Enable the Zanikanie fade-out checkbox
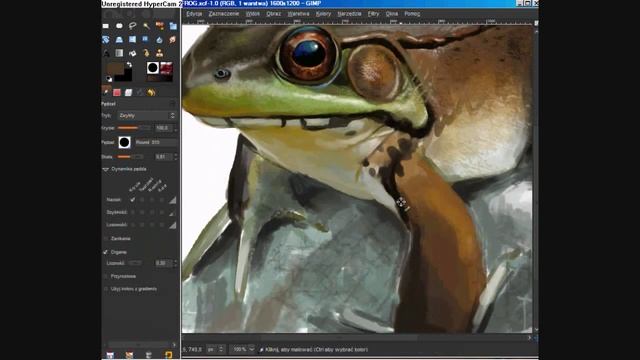 pos(106,238)
